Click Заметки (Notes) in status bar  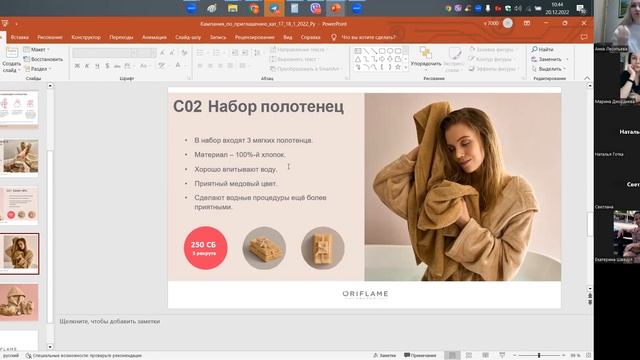(384, 356)
